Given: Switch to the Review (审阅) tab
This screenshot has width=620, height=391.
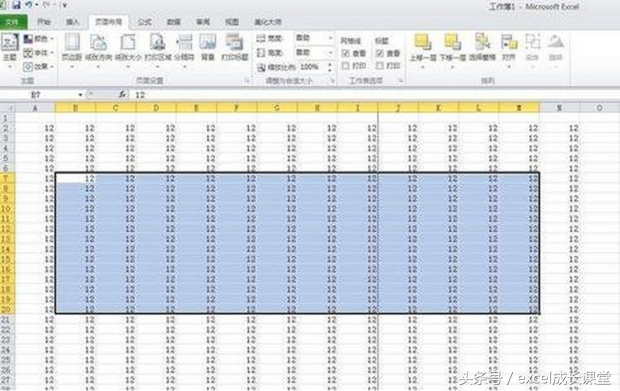Looking at the screenshot, I should [203, 22].
